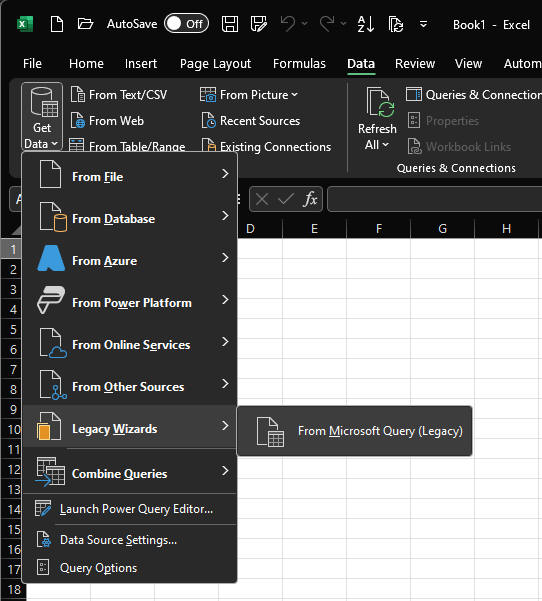Open From Database submenu
542x601 pixels.
click(x=130, y=219)
